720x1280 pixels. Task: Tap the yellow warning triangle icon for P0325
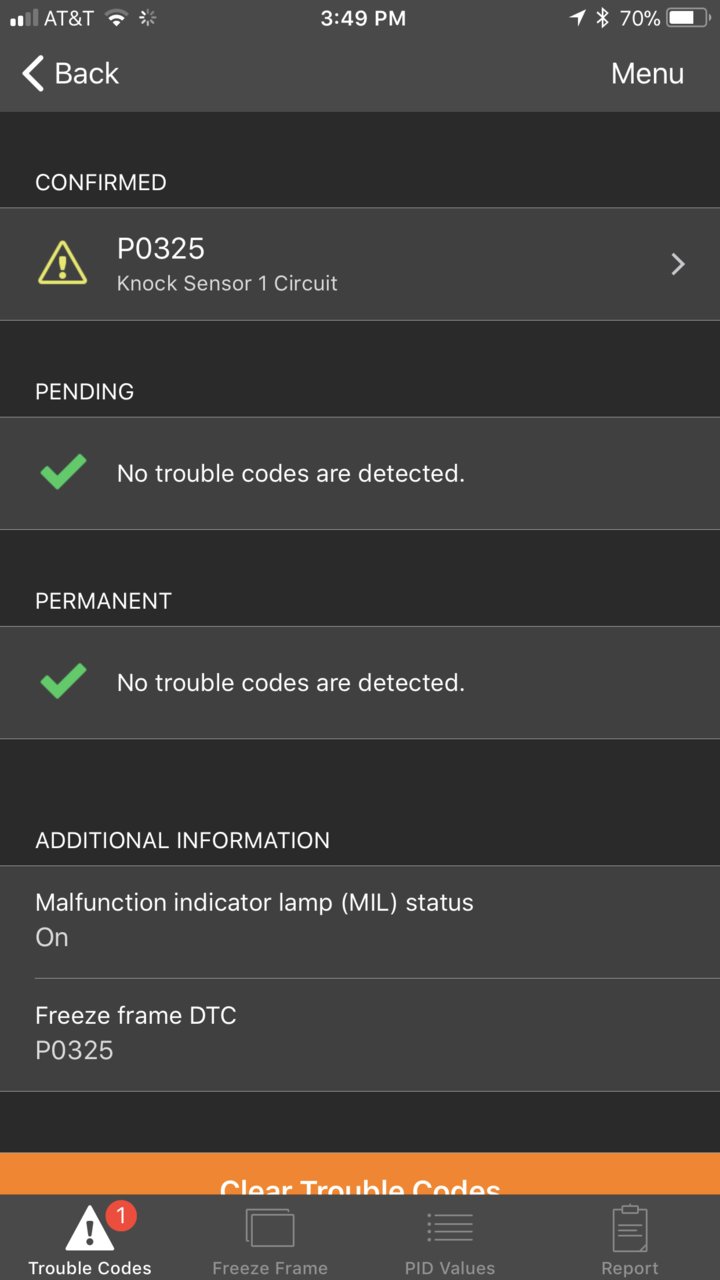[62, 262]
